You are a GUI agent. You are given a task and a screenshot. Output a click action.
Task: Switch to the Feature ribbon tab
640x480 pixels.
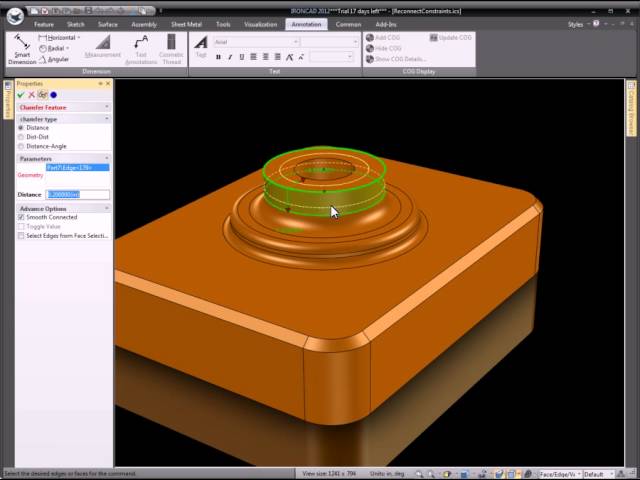click(x=44, y=24)
